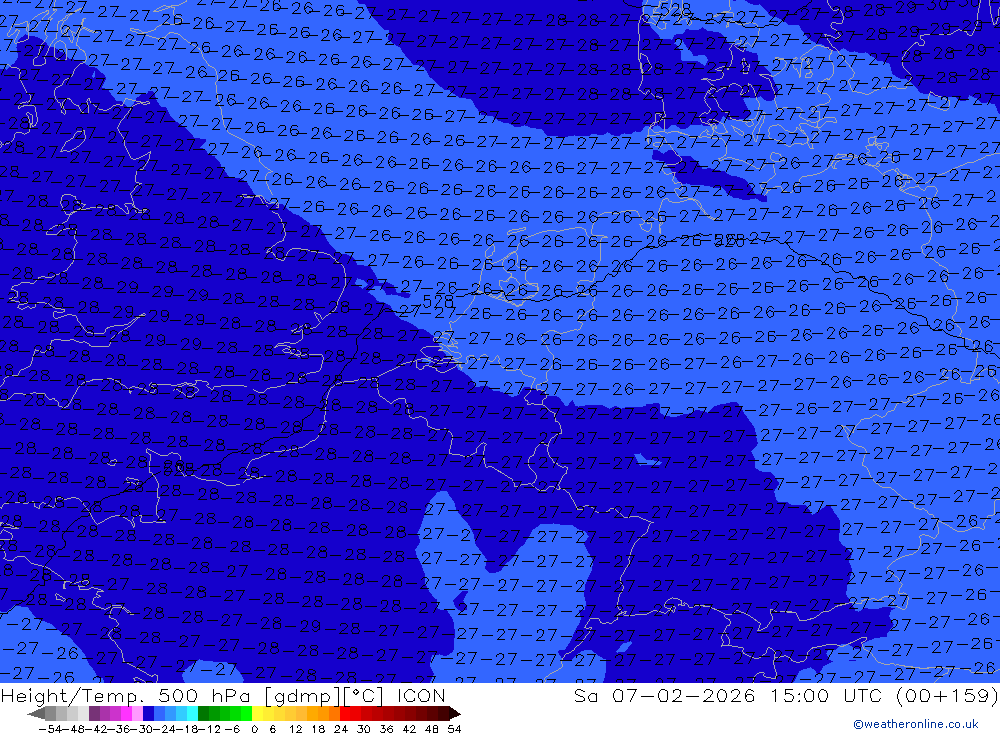Screen dimensions: 1000x733
Task: Click the '[°C]' unit label
Action: [363, 695]
